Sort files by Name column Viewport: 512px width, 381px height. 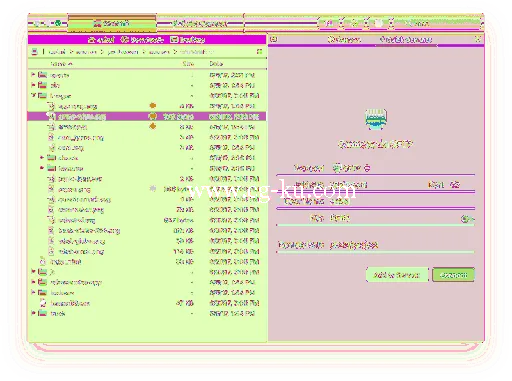(x=61, y=63)
